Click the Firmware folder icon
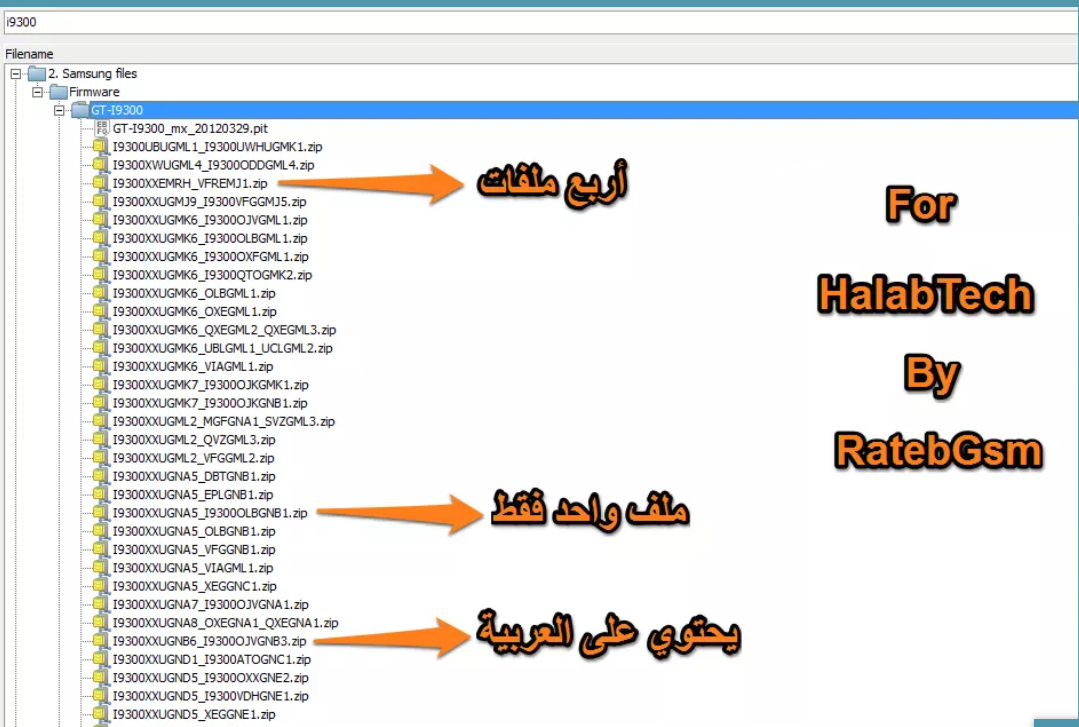Viewport: 1079px width, 727px height. coord(58,92)
